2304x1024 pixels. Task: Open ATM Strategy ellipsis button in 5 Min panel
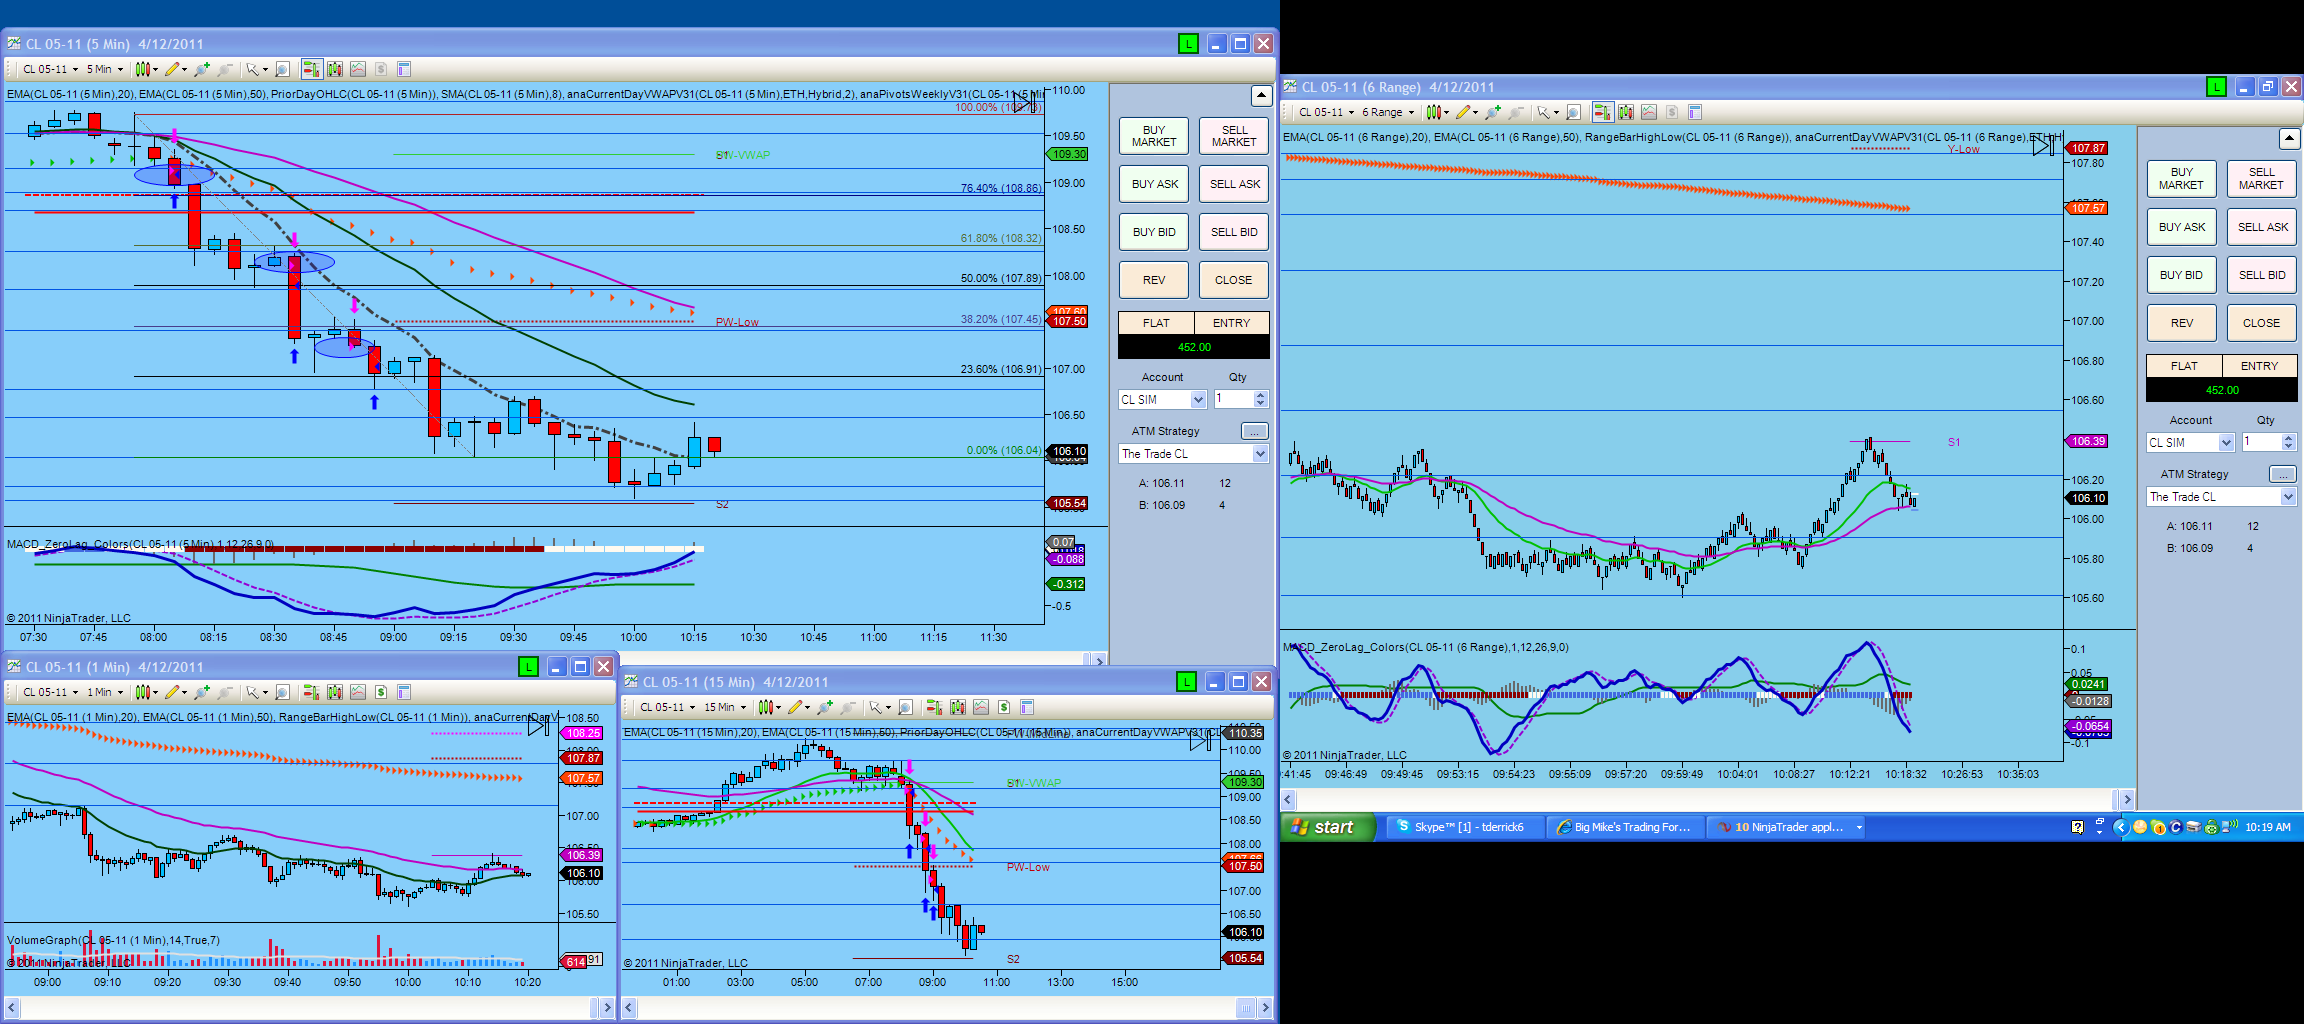coord(1254,431)
